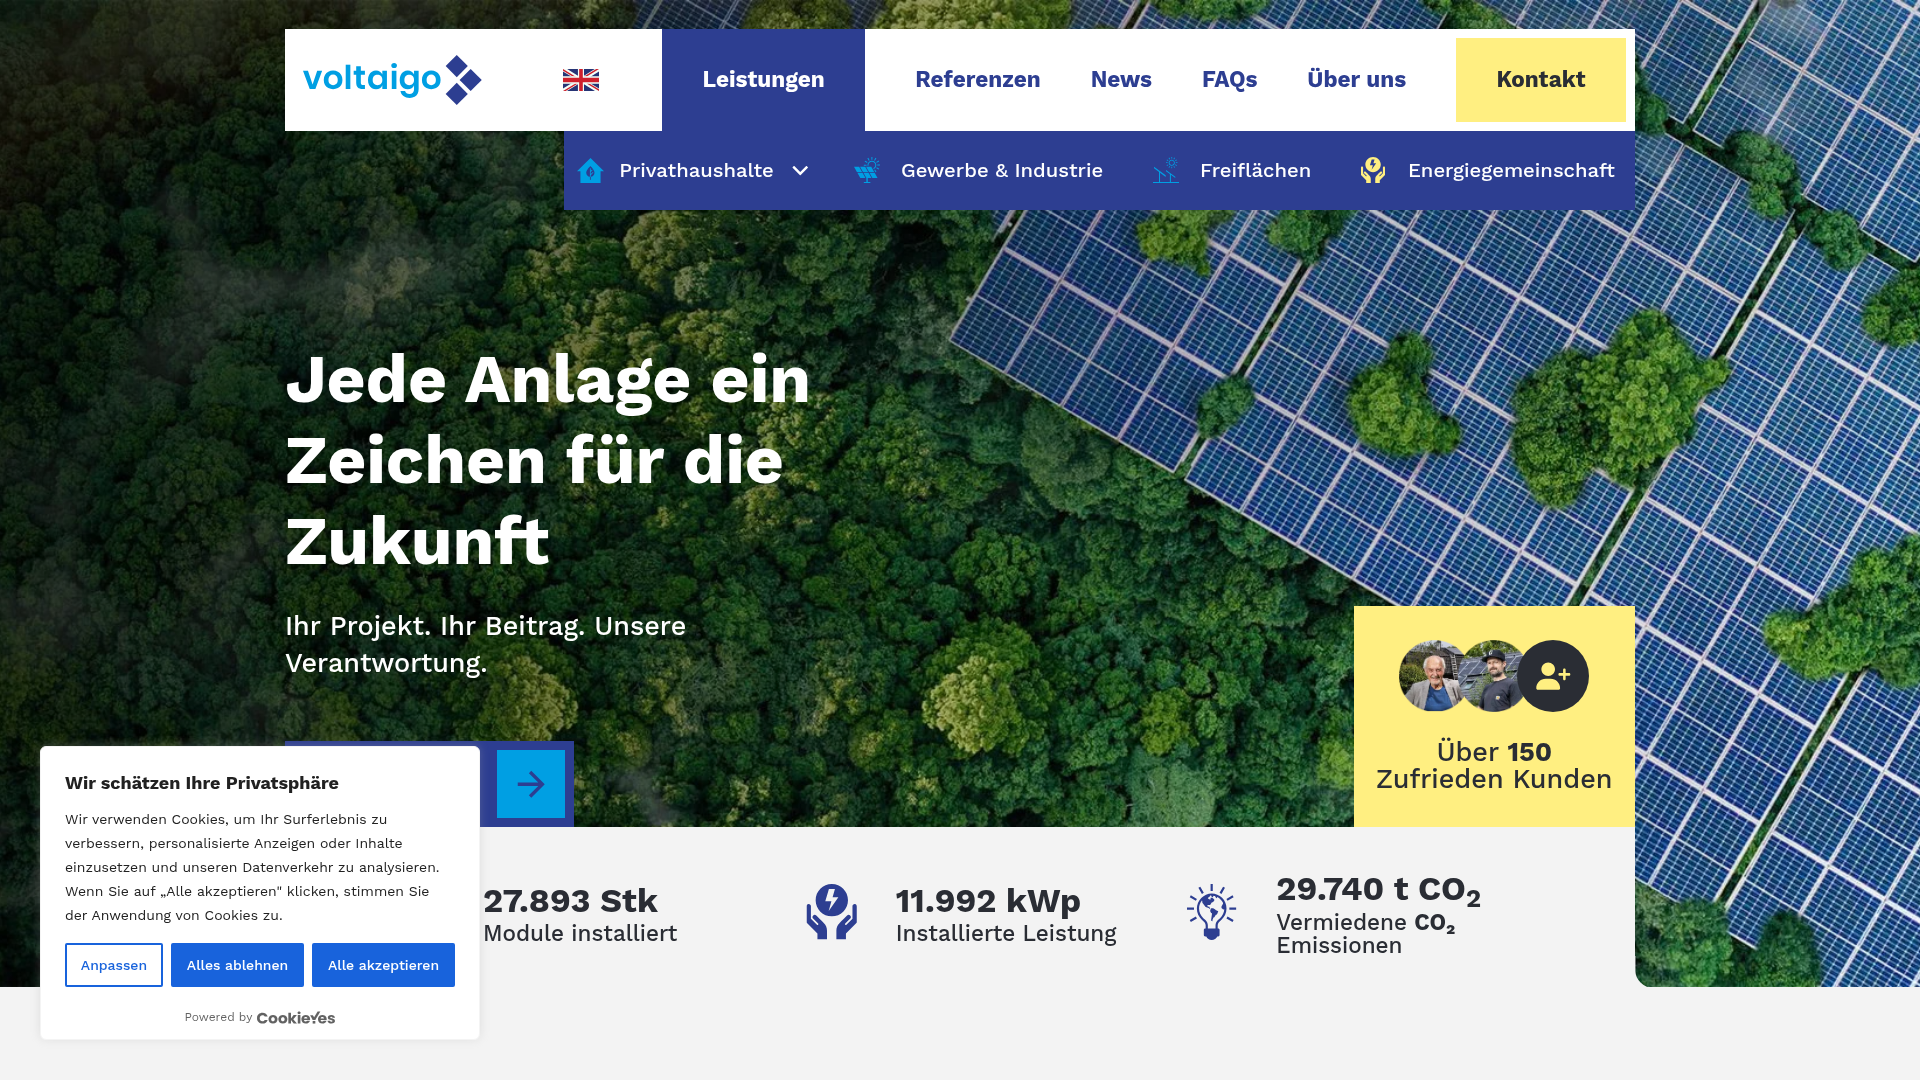Image resolution: width=1920 pixels, height=1080 pixels.
Task: Click the voltaigo logo
Action: pyautogui.click(x=392, y=80)
